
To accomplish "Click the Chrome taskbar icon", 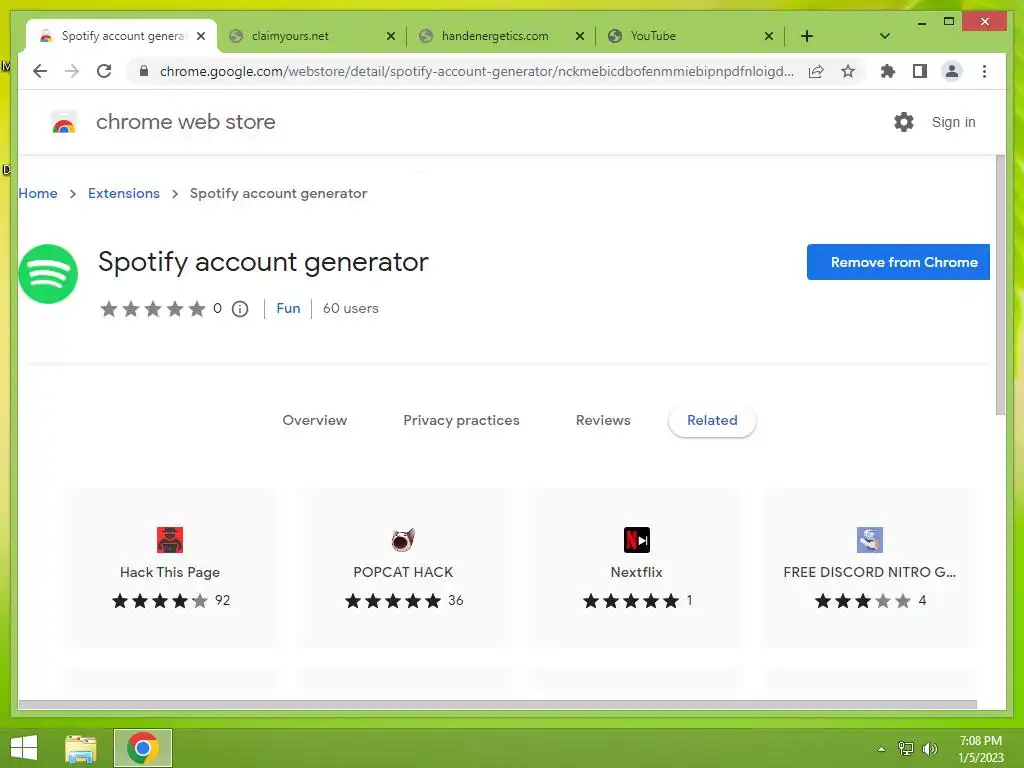I will click(143, 748).
